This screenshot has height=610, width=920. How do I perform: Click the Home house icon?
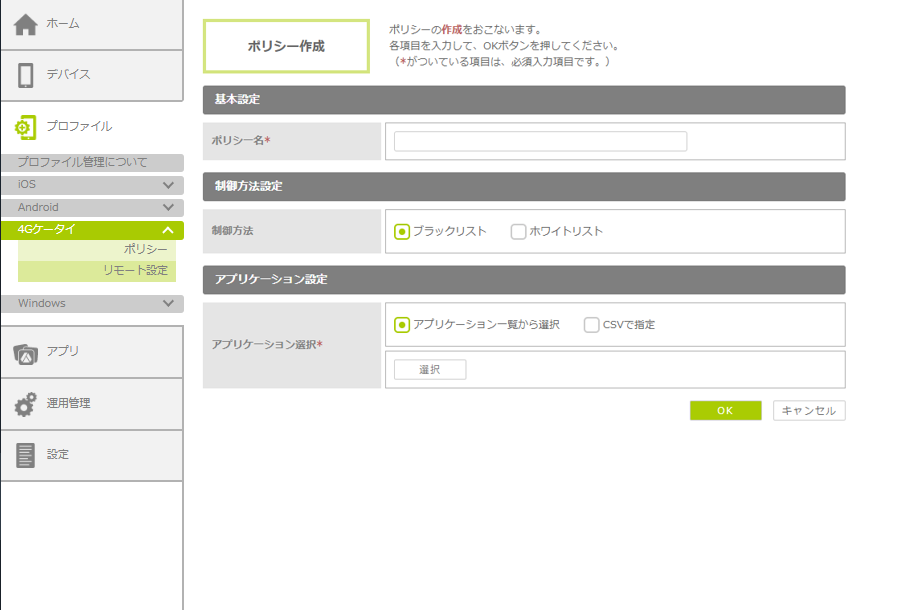click(26, 24)
